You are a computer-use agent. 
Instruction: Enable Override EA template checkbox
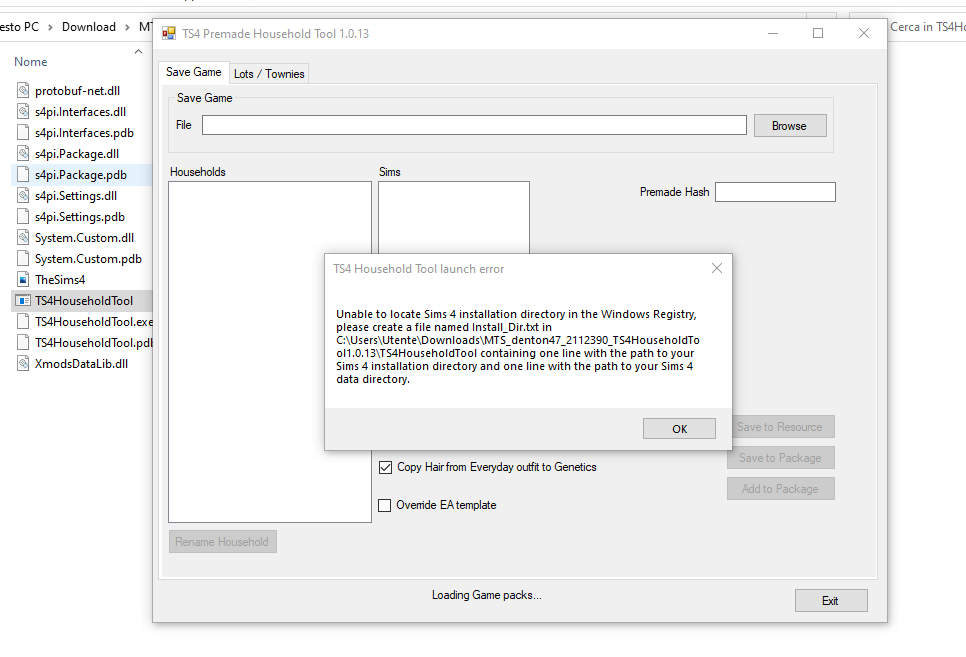point(384,505)
